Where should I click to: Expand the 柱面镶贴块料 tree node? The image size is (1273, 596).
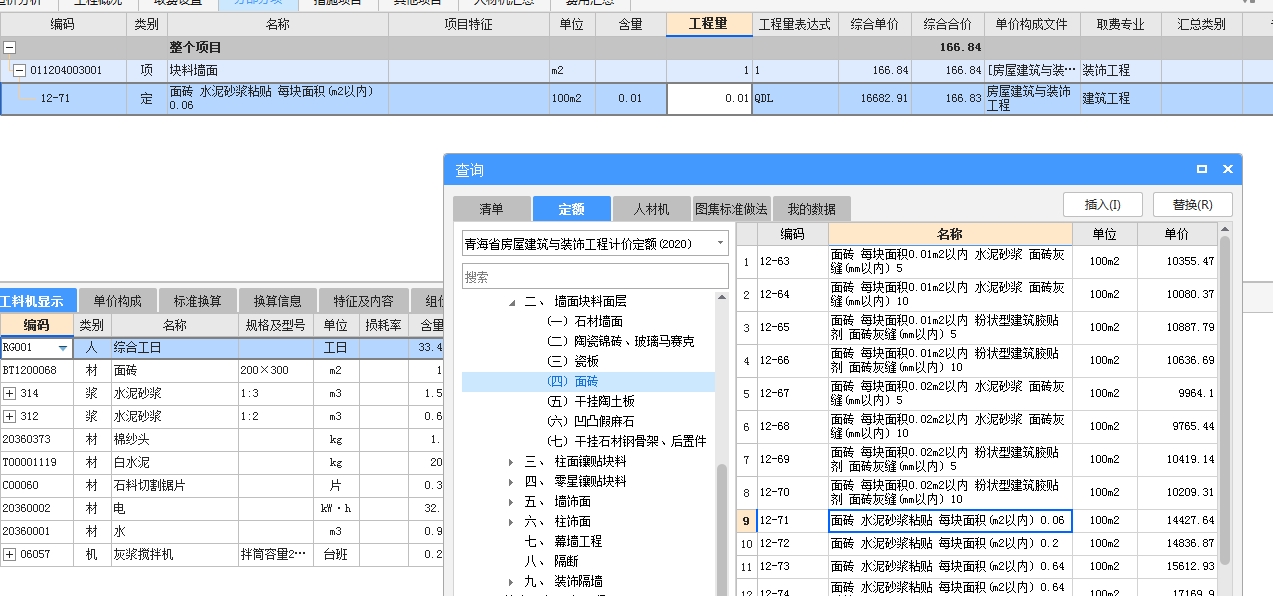pyautogui.click(x=512, y=462)
